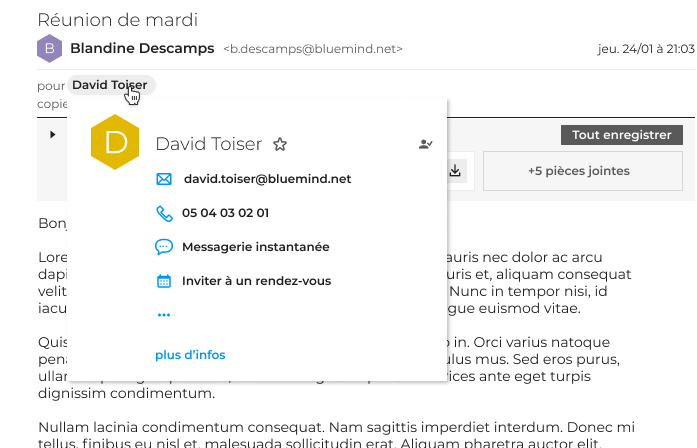Click the 'Tout enregistrer' button
The width and height of the screenshot is (697, 448).
coord(621,135)
